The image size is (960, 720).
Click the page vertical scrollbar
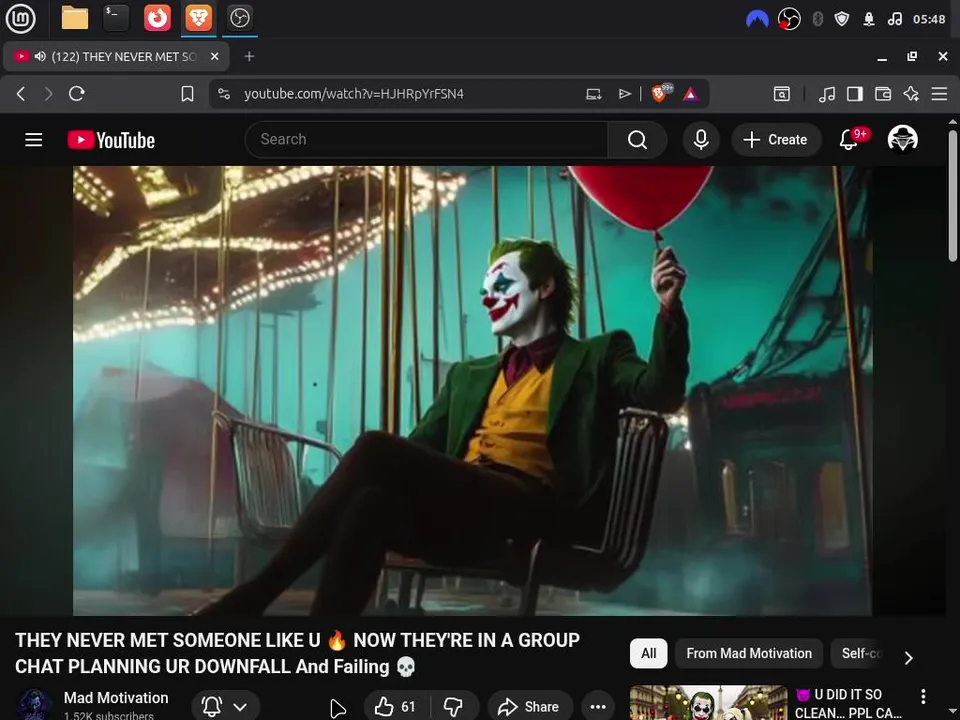point(953,196)
